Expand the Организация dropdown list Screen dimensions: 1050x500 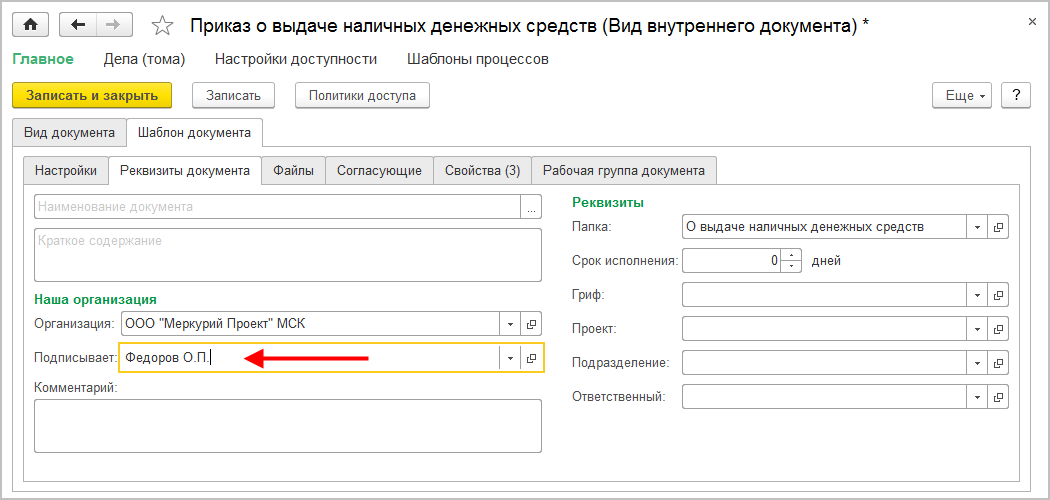click(510, 324)
